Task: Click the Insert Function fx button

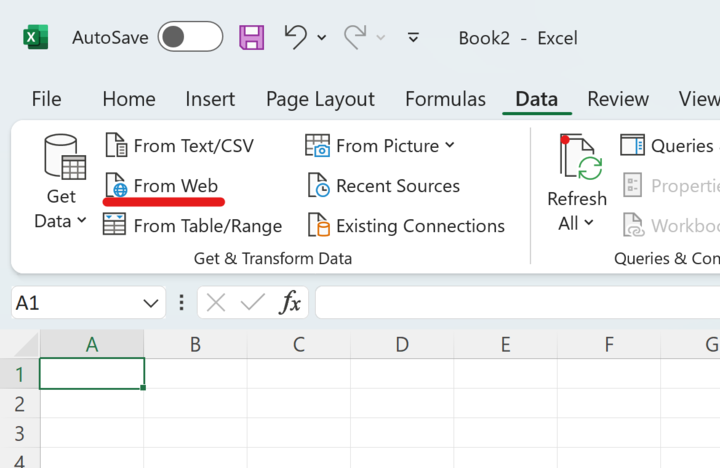Action: [290, 303]
